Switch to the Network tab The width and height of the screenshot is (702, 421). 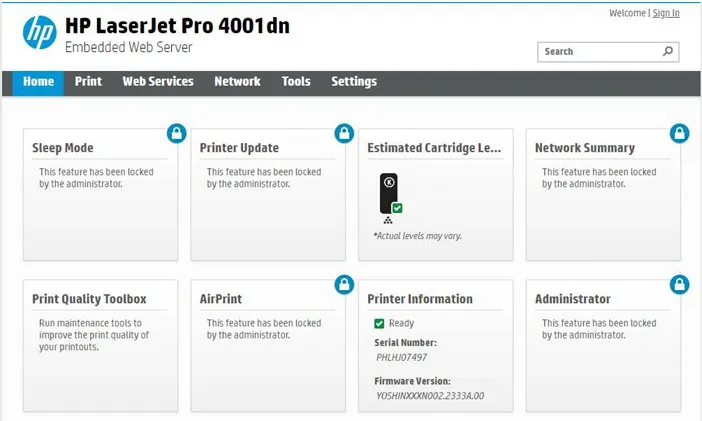[237, 82]
